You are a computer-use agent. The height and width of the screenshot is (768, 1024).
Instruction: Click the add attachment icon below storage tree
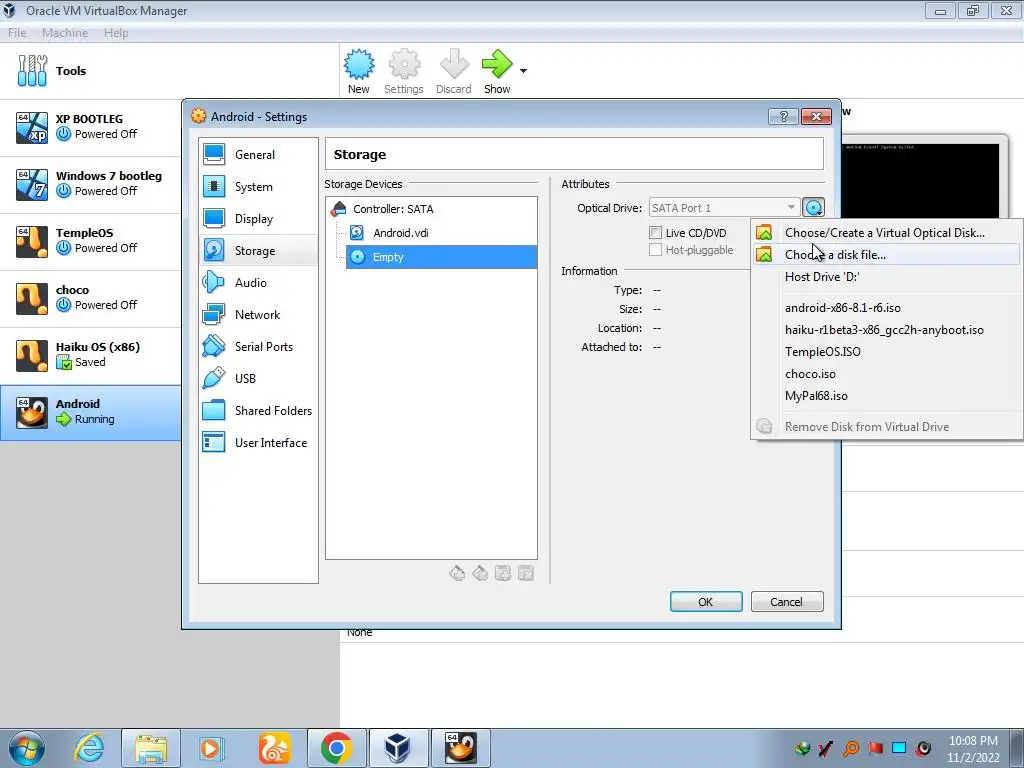click(503, 573)
